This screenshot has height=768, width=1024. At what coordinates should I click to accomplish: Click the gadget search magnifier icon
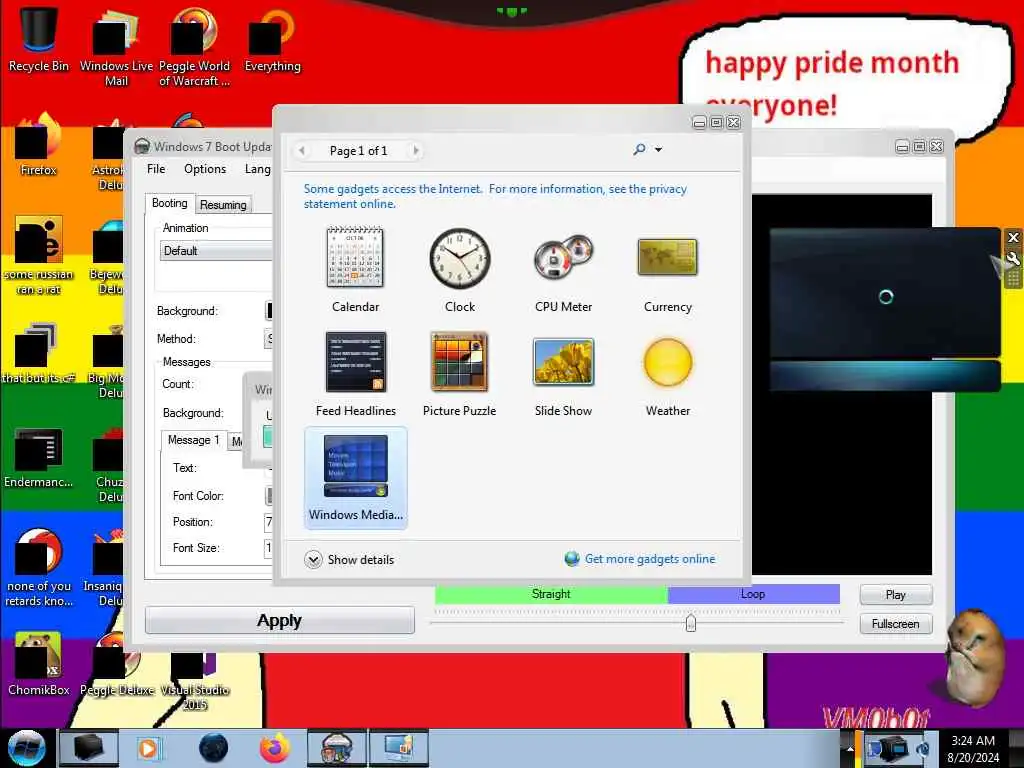click(639, 150)
